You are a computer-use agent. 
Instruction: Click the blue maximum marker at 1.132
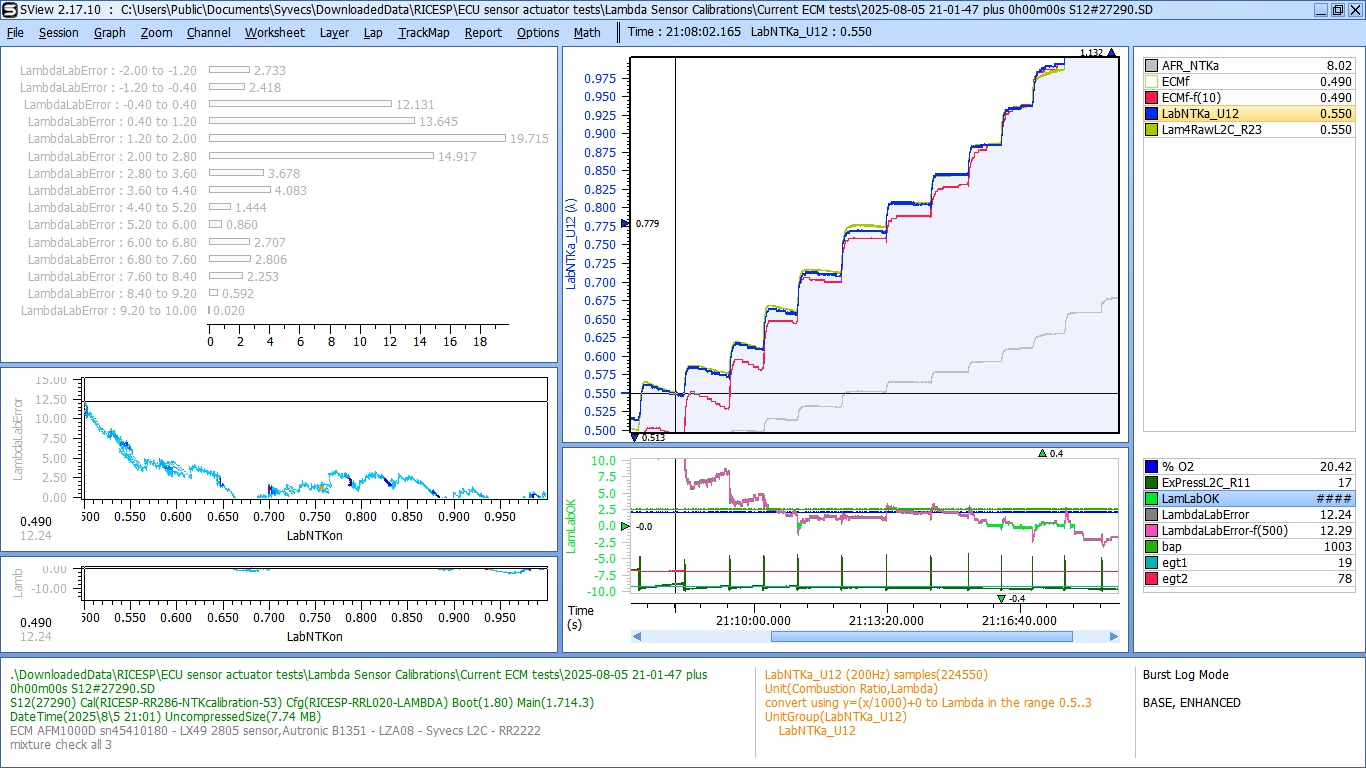(1111, 53)
